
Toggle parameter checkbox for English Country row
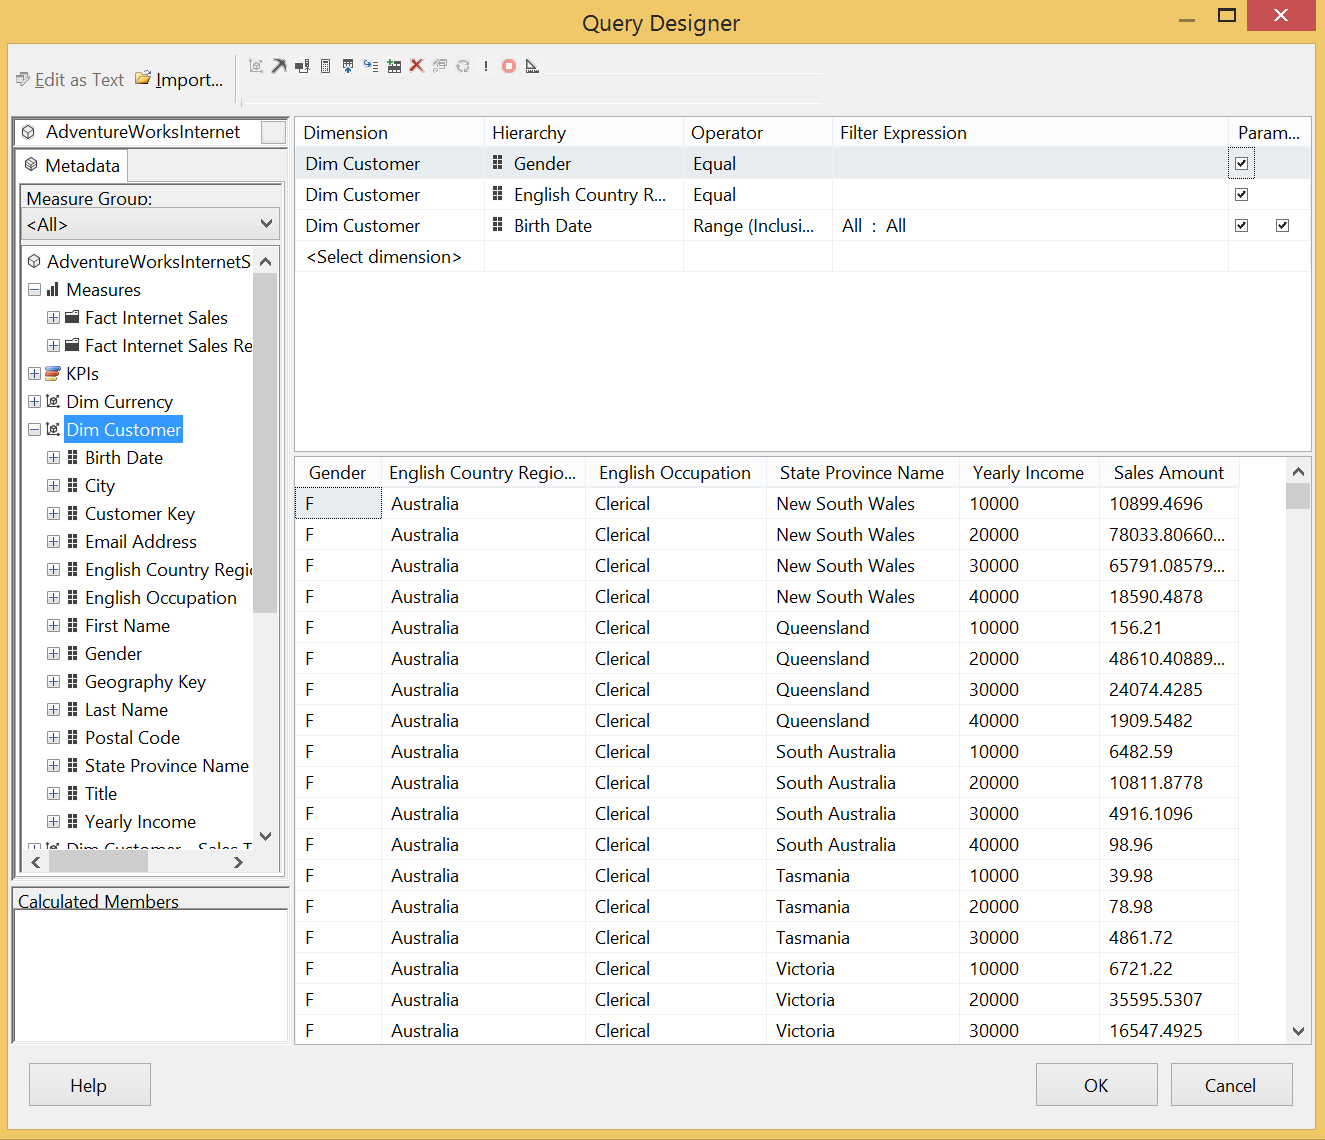click(x=1241, y=194)
